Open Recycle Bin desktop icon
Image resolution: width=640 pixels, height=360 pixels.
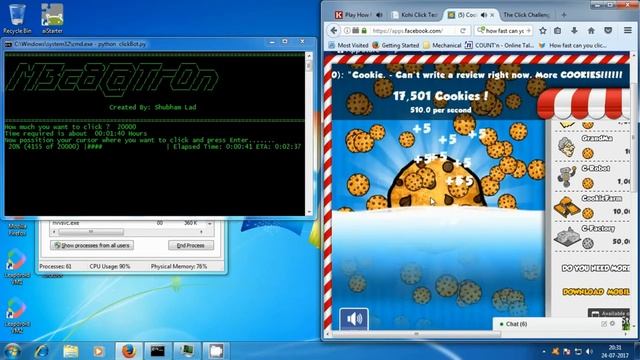coord(17,19)
